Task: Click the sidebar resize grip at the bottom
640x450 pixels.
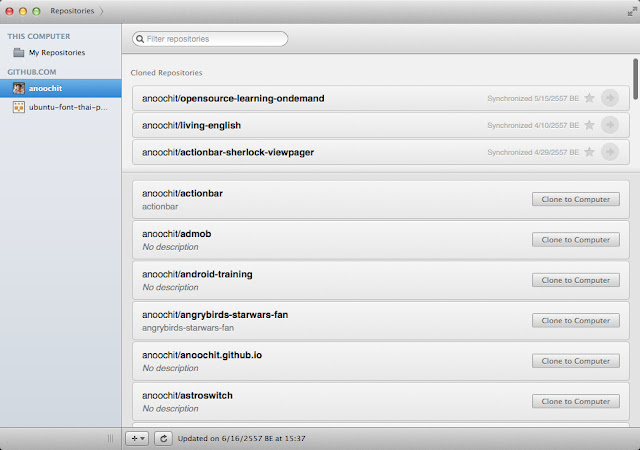Action: pyautogui.click(x=111, y=439)
